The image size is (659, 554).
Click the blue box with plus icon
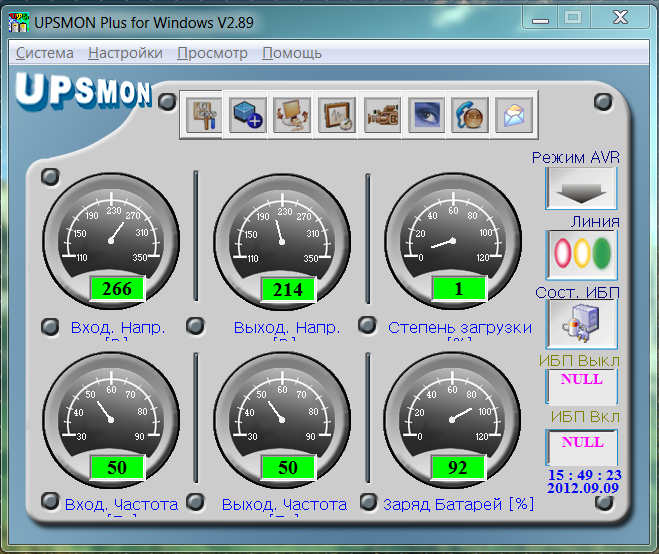pos(248,115)
